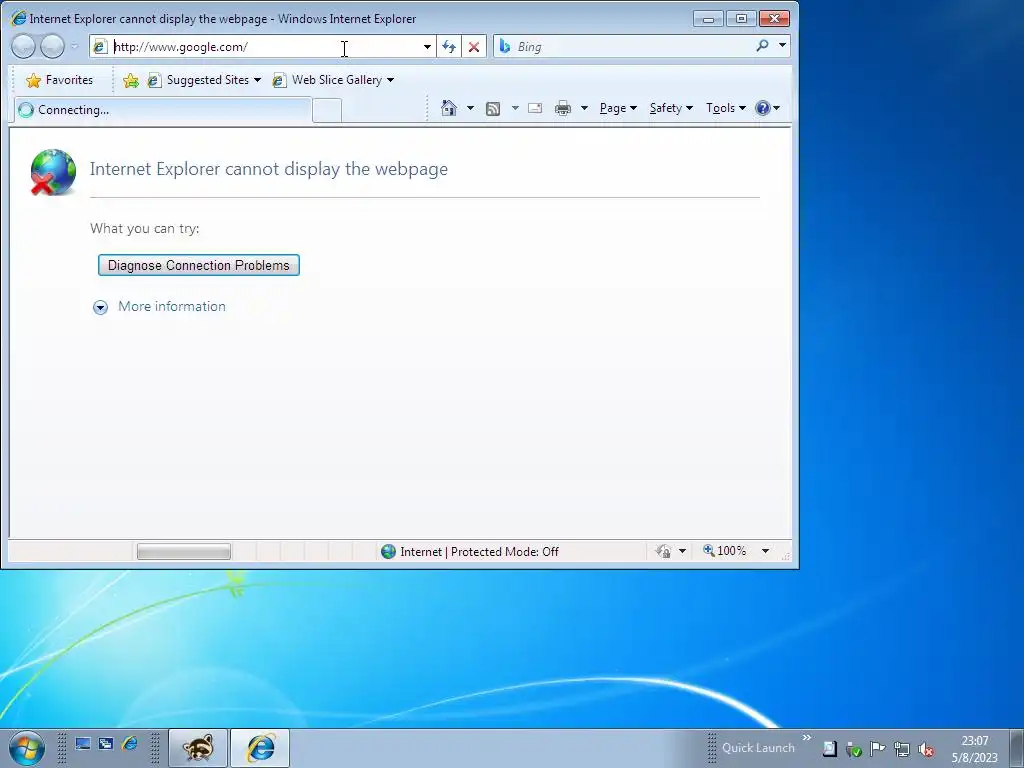Screen dimensions: 1024x768
Task: Click the More information link text
Action: [172, 306]
